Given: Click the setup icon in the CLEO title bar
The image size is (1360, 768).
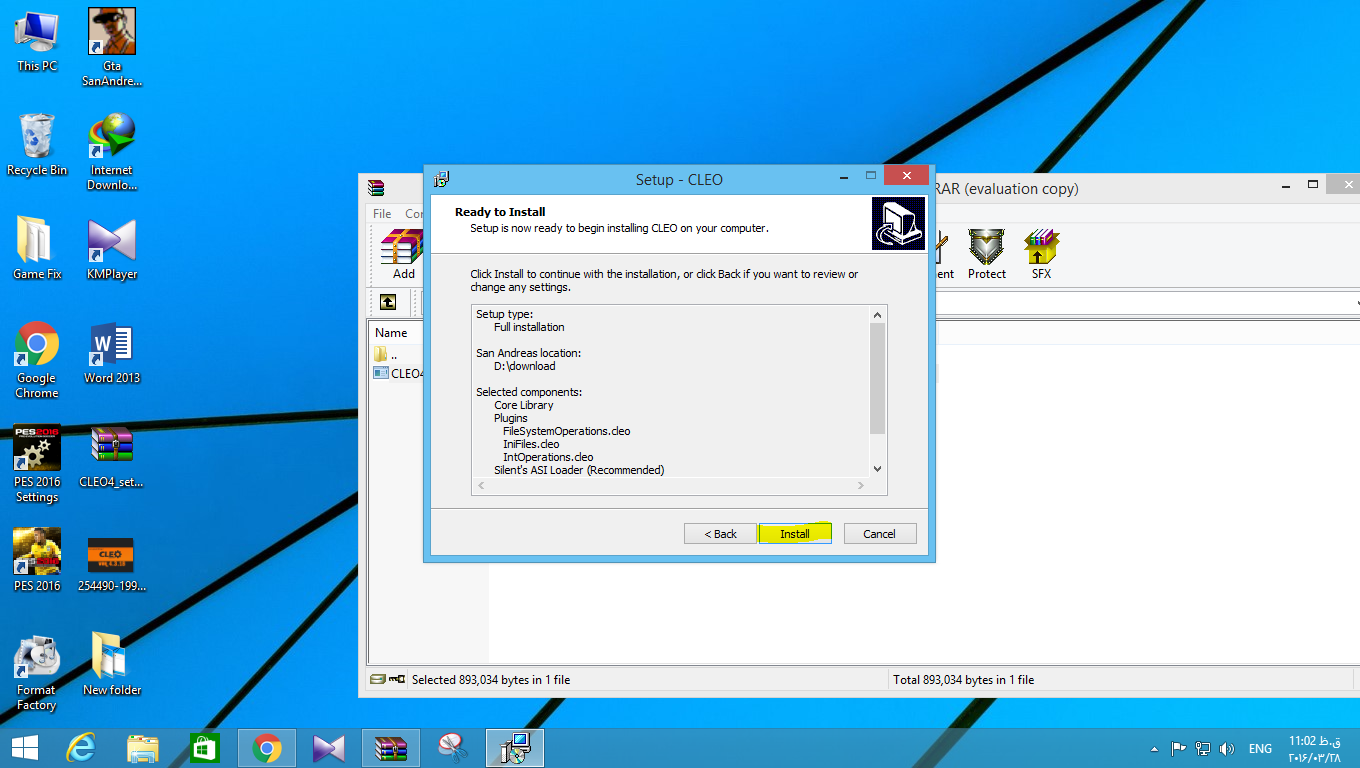Looking at the screenshot, I should [x=441, y=179].
